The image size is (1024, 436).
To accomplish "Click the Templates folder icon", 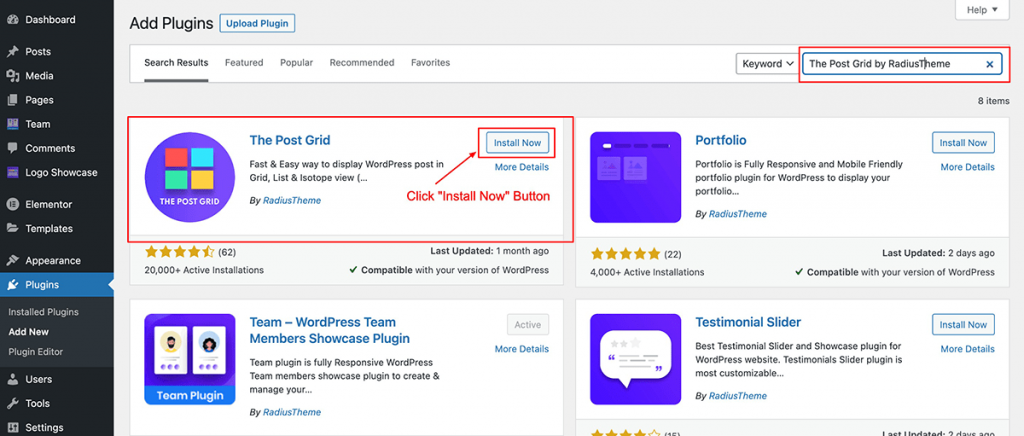I will pyautogui.click(x=12, y=228).
